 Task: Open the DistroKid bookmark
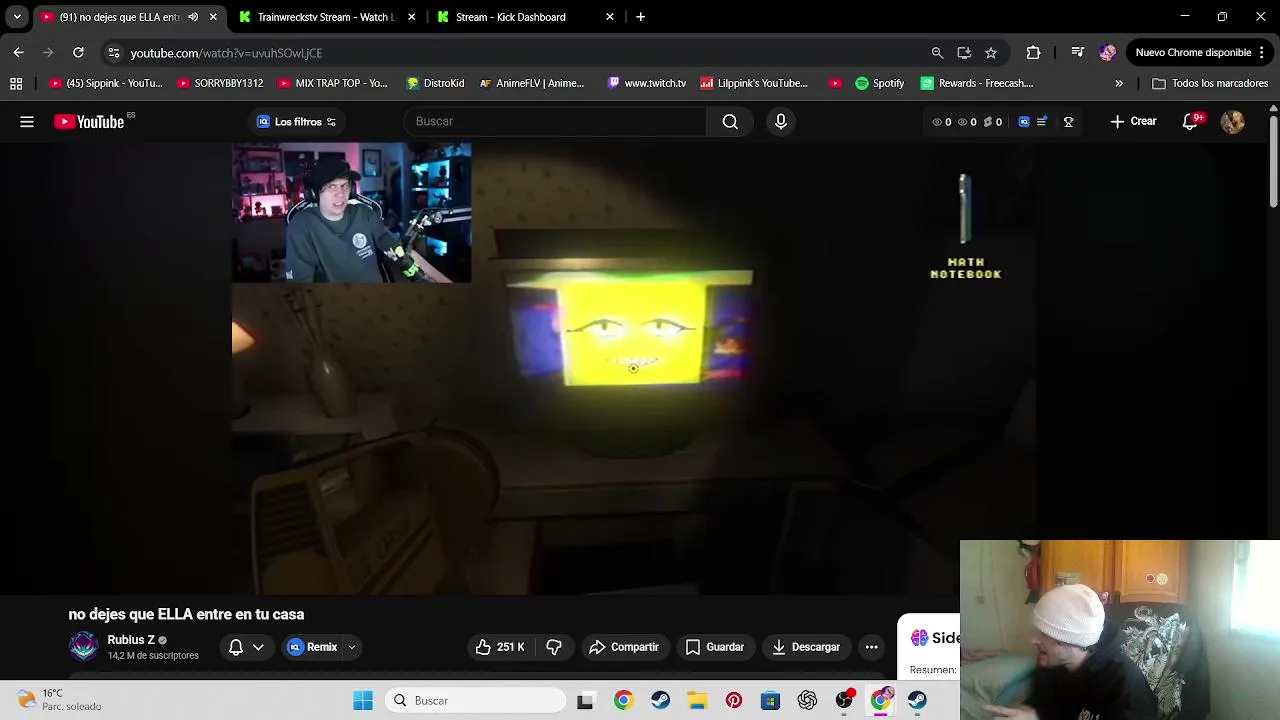435,84
